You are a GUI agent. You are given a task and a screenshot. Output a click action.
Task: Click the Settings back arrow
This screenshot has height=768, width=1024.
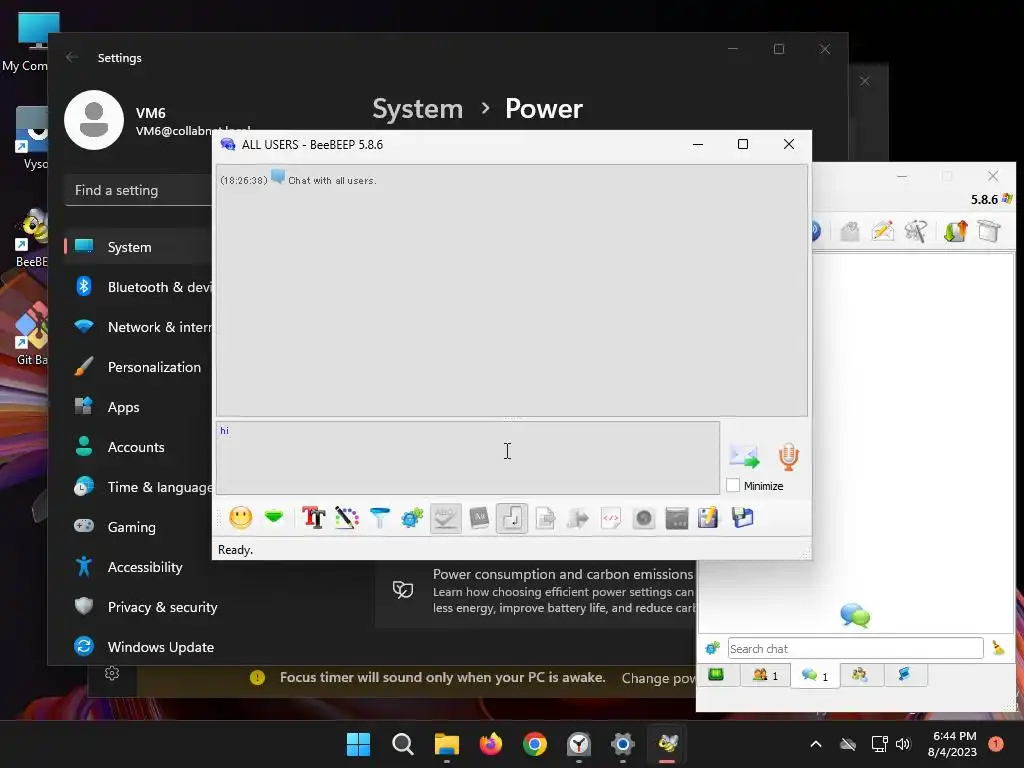[x=72, y=57]
